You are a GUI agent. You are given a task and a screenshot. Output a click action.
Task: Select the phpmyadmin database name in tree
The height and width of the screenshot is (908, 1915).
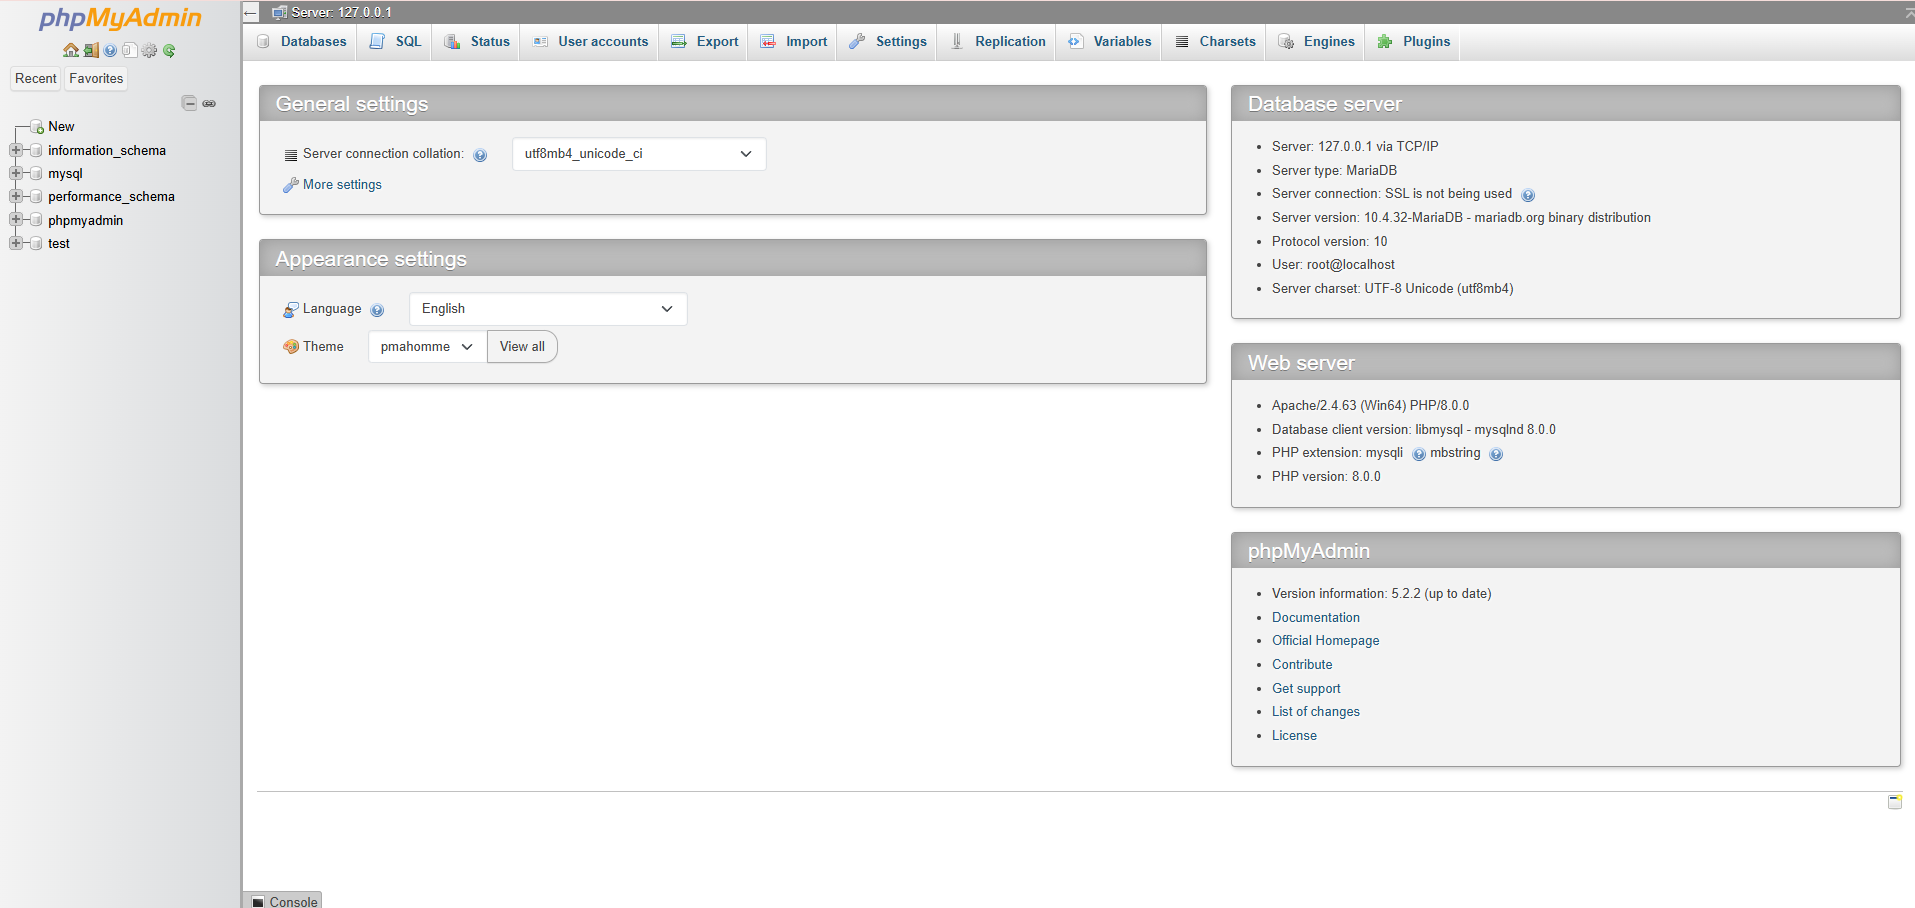(86, 221)
